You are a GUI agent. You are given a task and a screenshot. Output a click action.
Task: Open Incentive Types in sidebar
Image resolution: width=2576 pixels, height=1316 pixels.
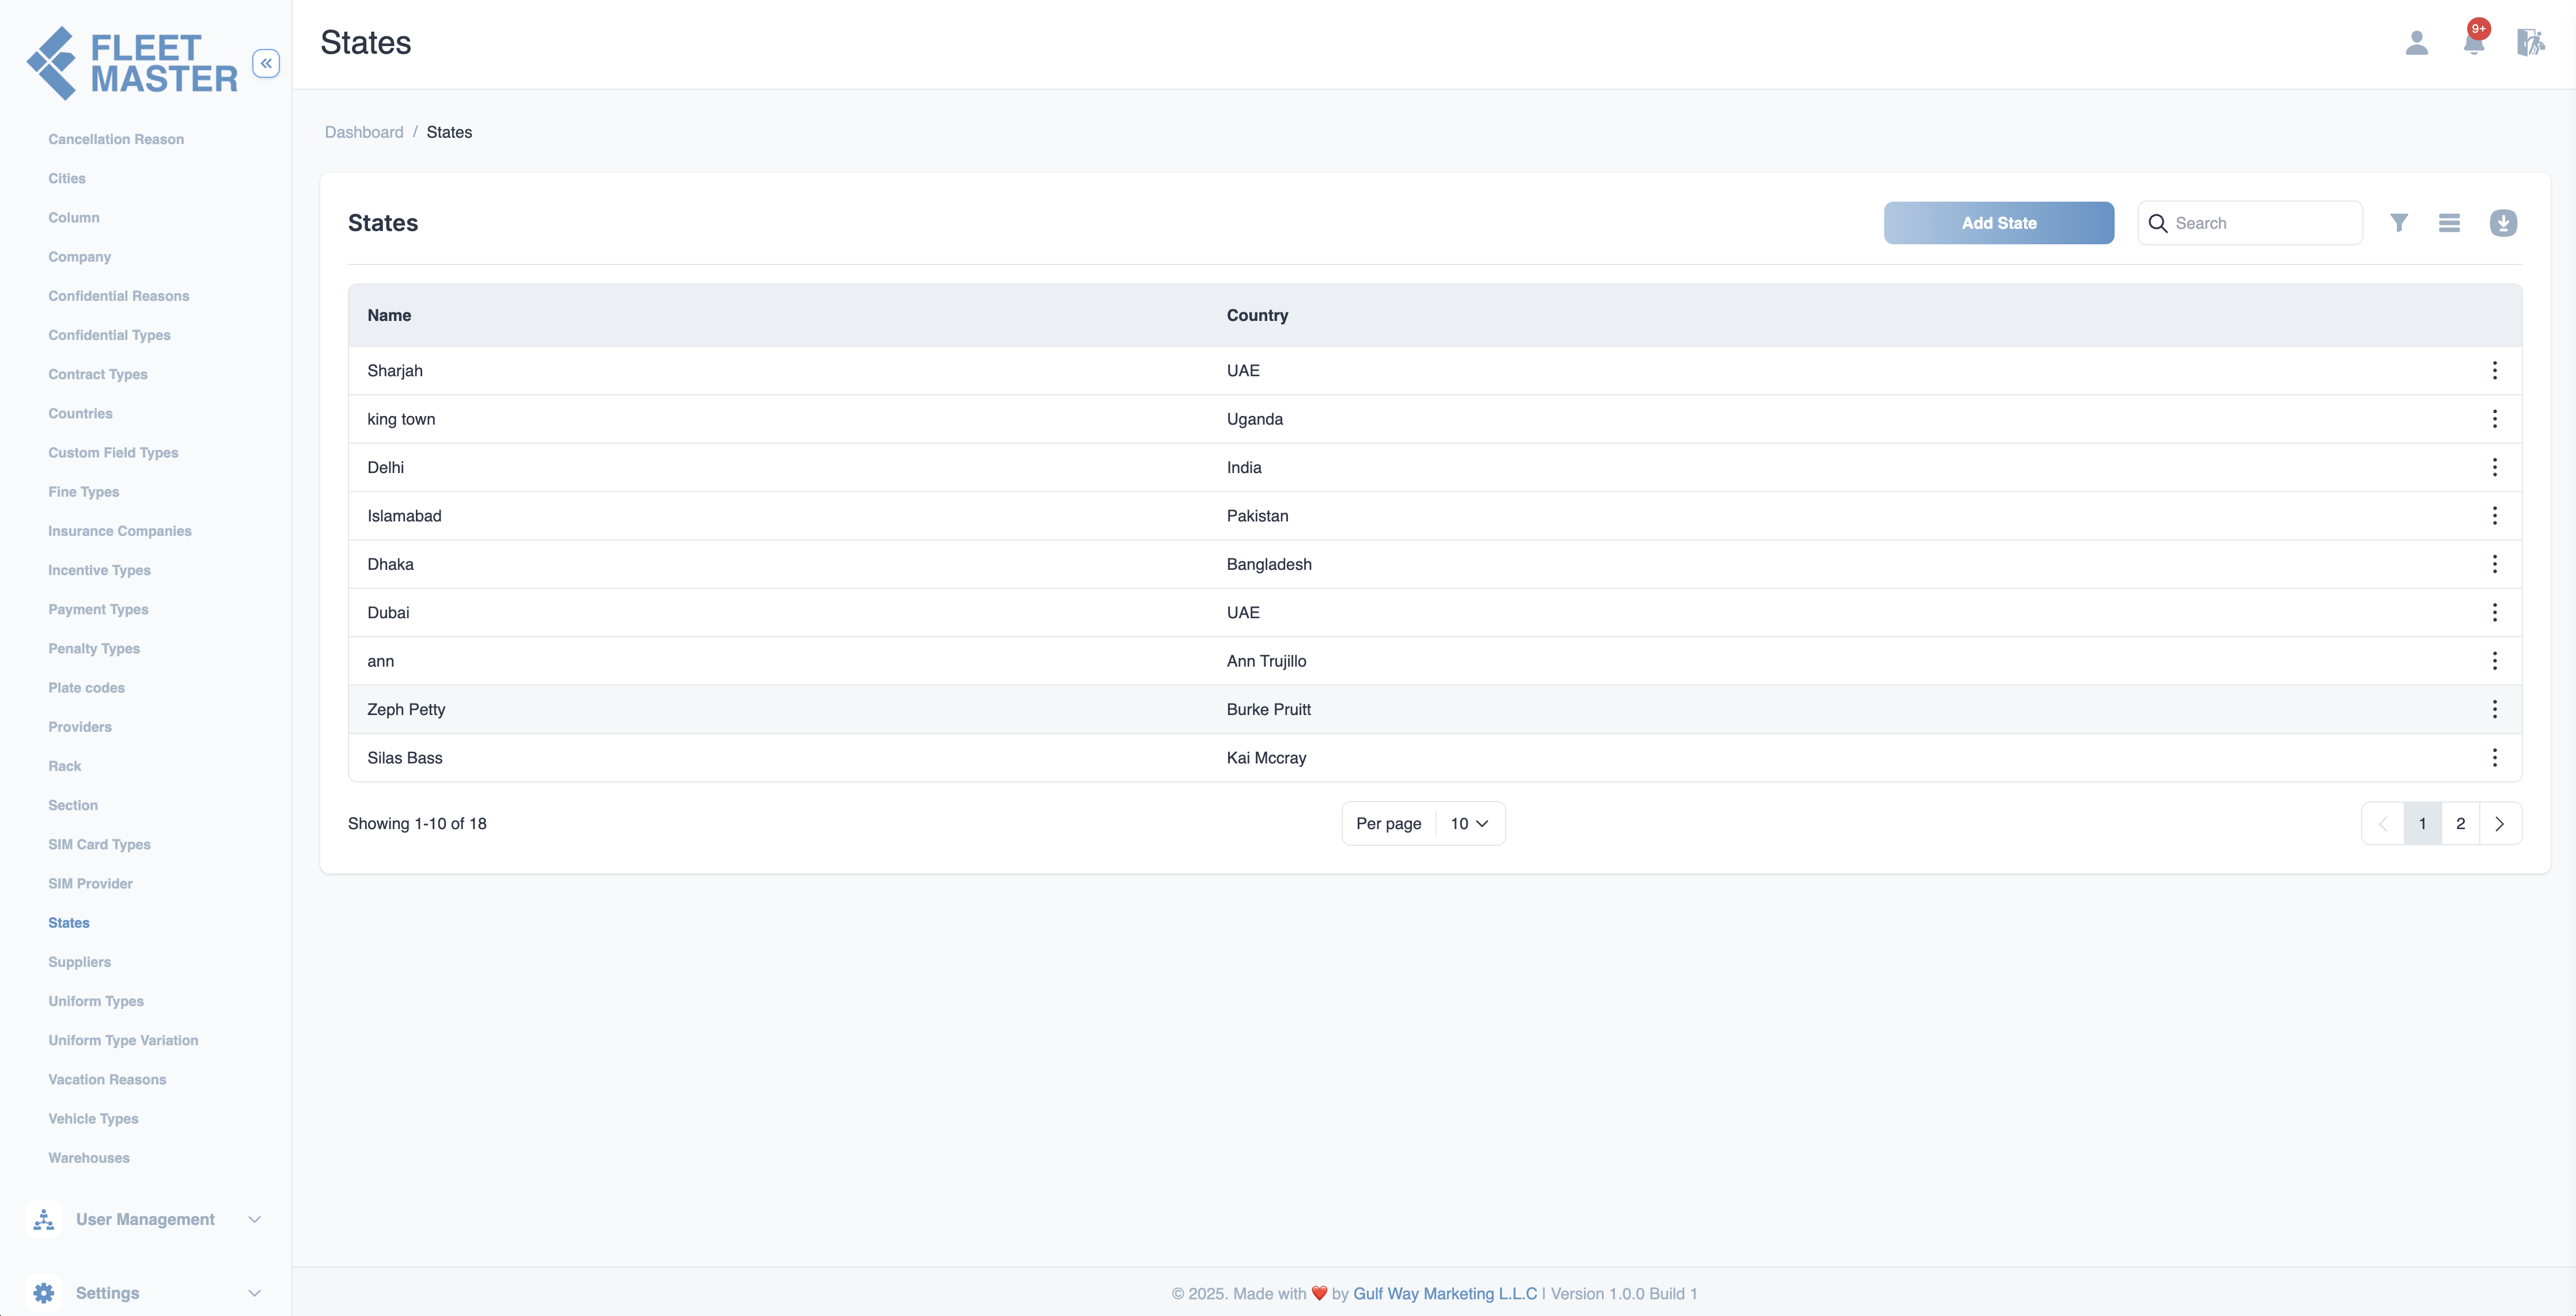click(100, 570)
